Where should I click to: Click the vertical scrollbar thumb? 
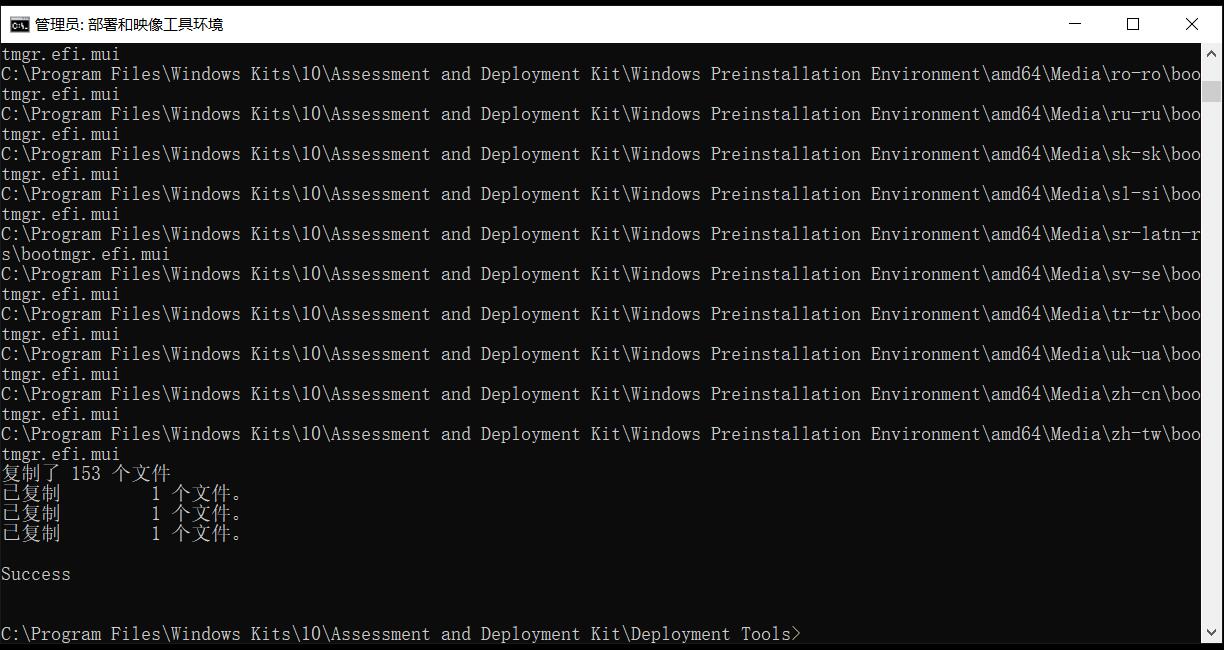(x=1211, y=91)
